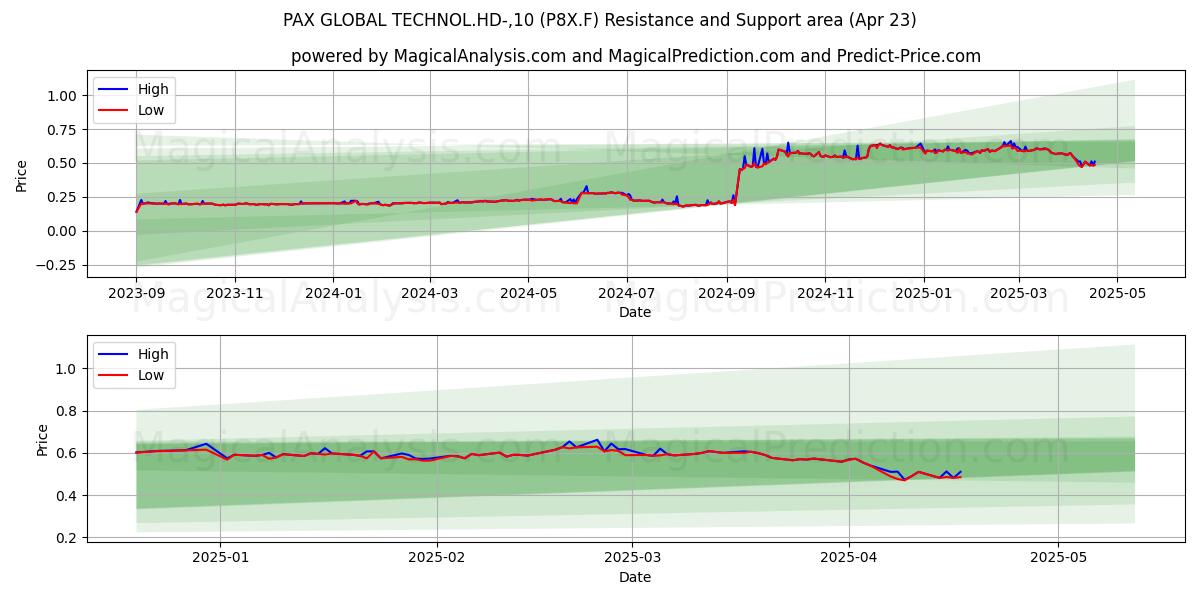Viewport: 1200px width, 600px height.
Task: Click the '2025-02' date label on bottom axis
Action: click(438, 558)
